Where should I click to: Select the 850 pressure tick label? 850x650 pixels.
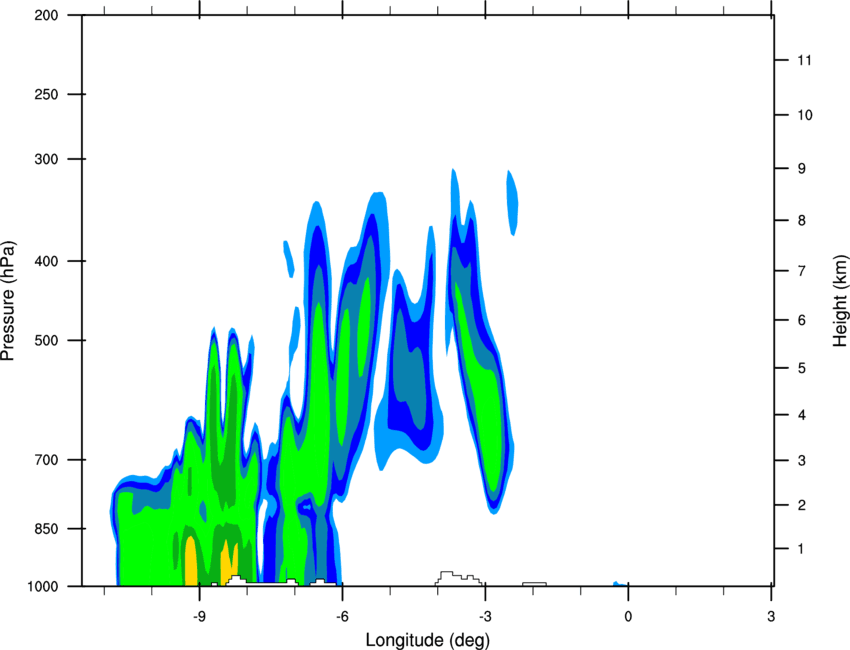click(x=46, y=529)
